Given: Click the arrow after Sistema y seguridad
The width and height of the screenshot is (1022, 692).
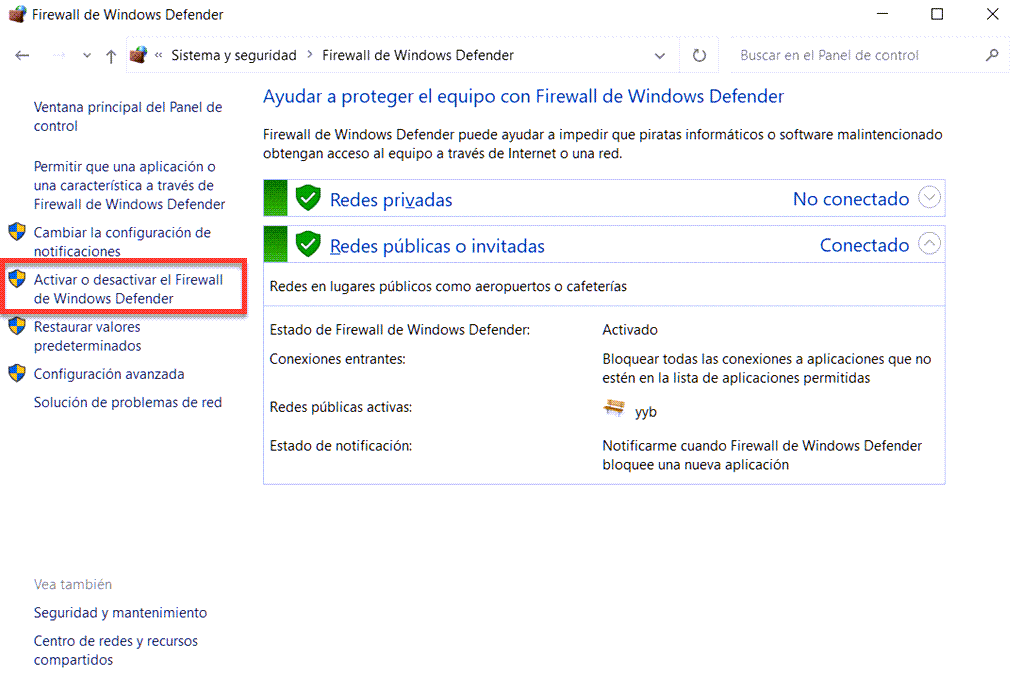Looking at the screenshot, I should (310, 55).
